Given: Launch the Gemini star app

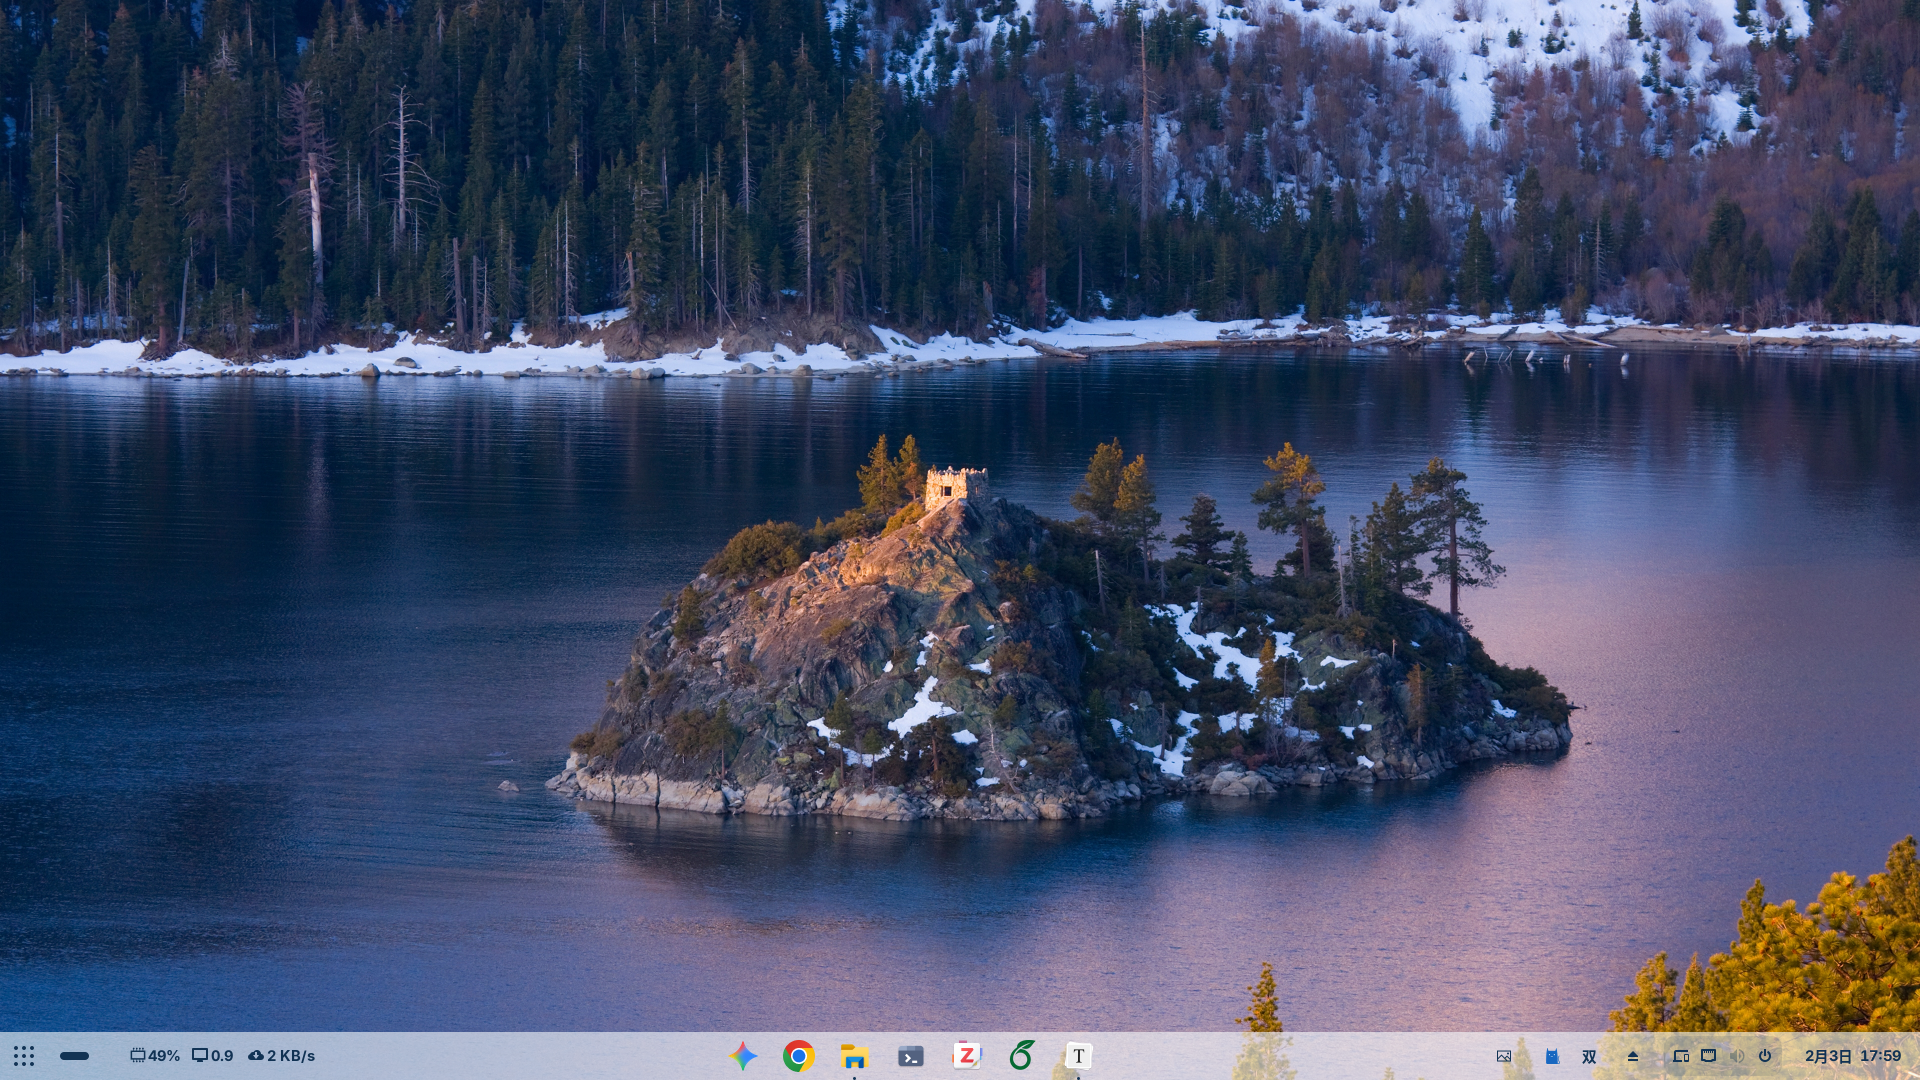Looking at the screenshot, I should pyautogui.click(x=743, y=1056).
